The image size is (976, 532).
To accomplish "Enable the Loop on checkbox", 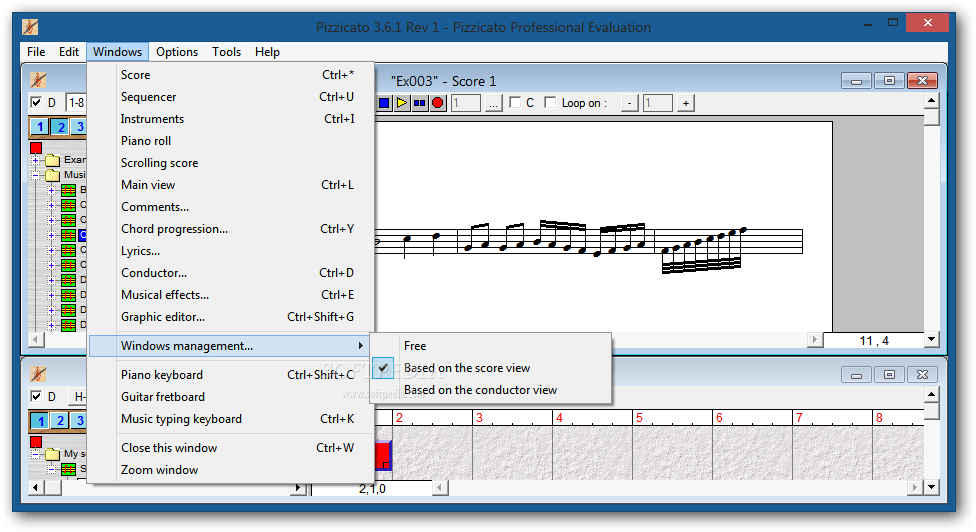I will (550, 103).
